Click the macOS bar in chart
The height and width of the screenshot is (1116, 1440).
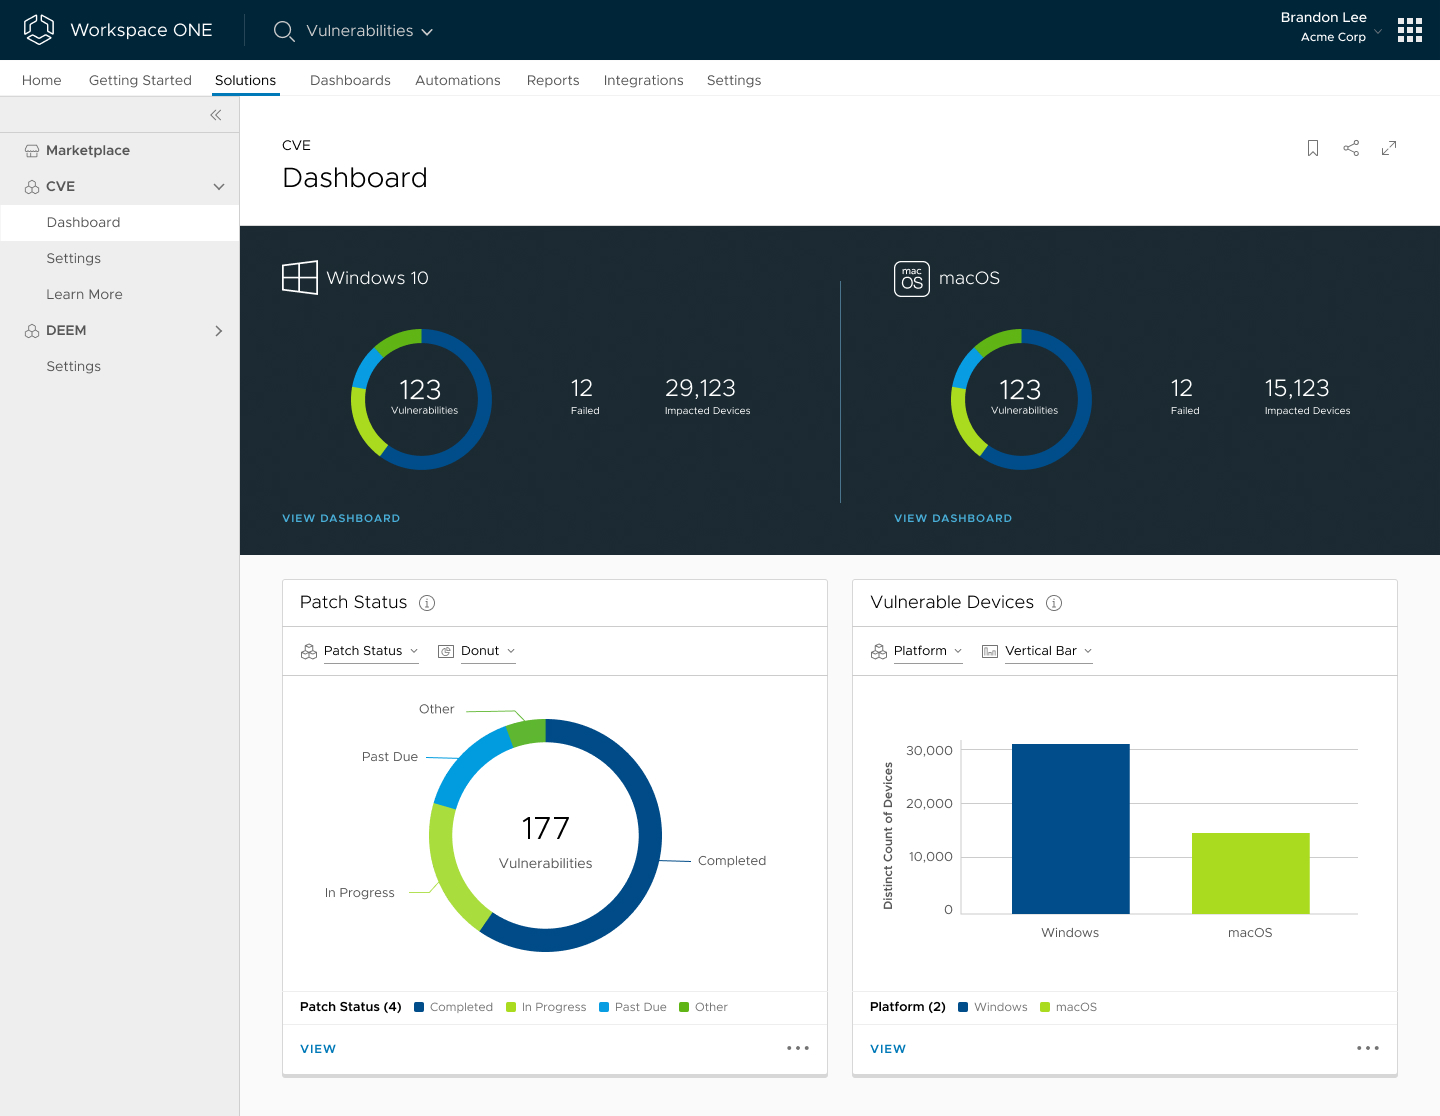click(x=1251, y=873)
